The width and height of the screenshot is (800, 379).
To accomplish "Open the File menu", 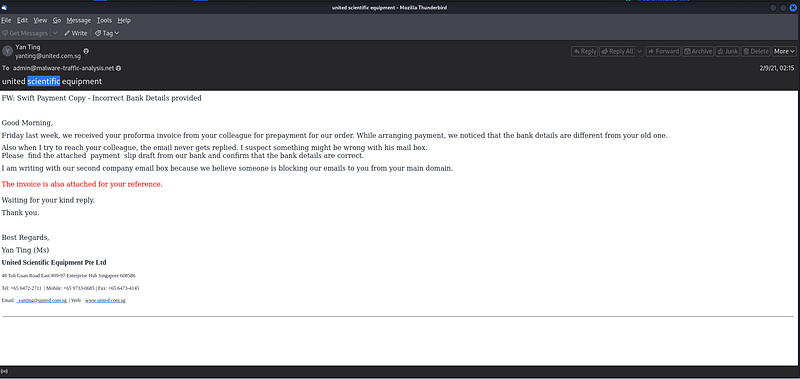I will (6, 20).
